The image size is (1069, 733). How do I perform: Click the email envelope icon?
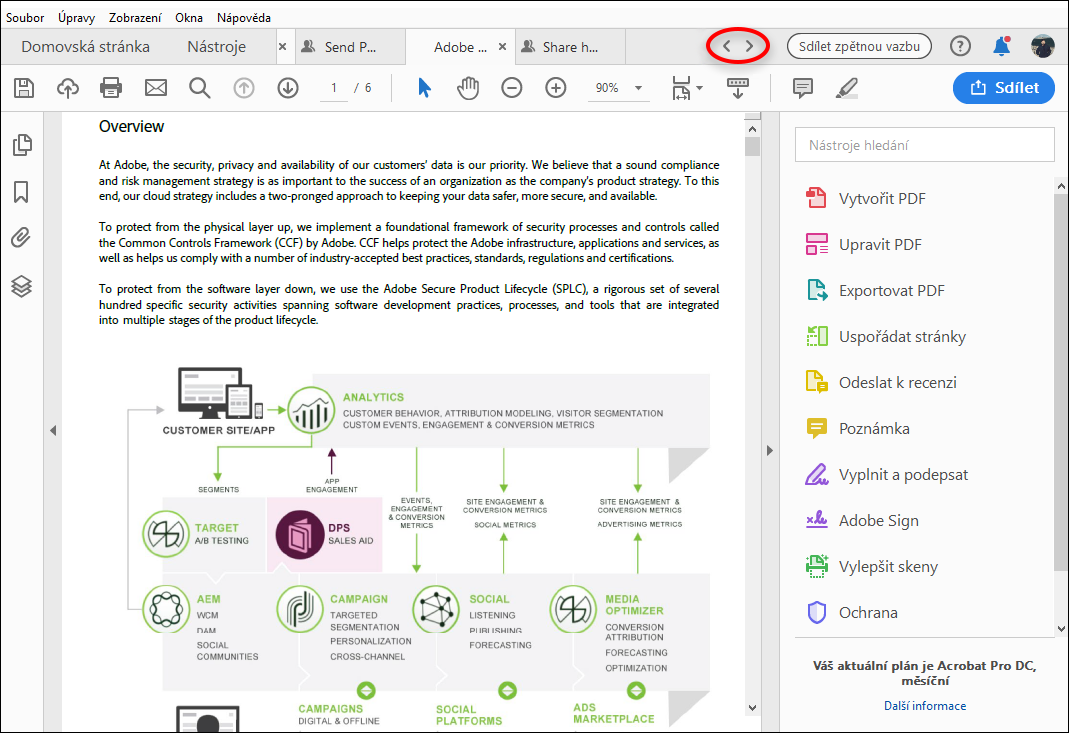coord(155,88)
